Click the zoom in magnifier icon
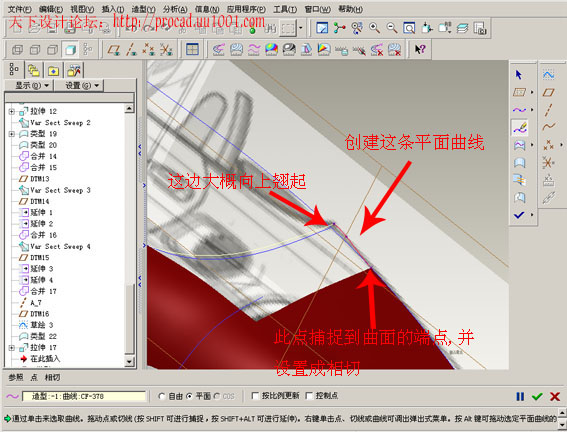Viewport: 567px width, 432px height. (x=374, y=28)
